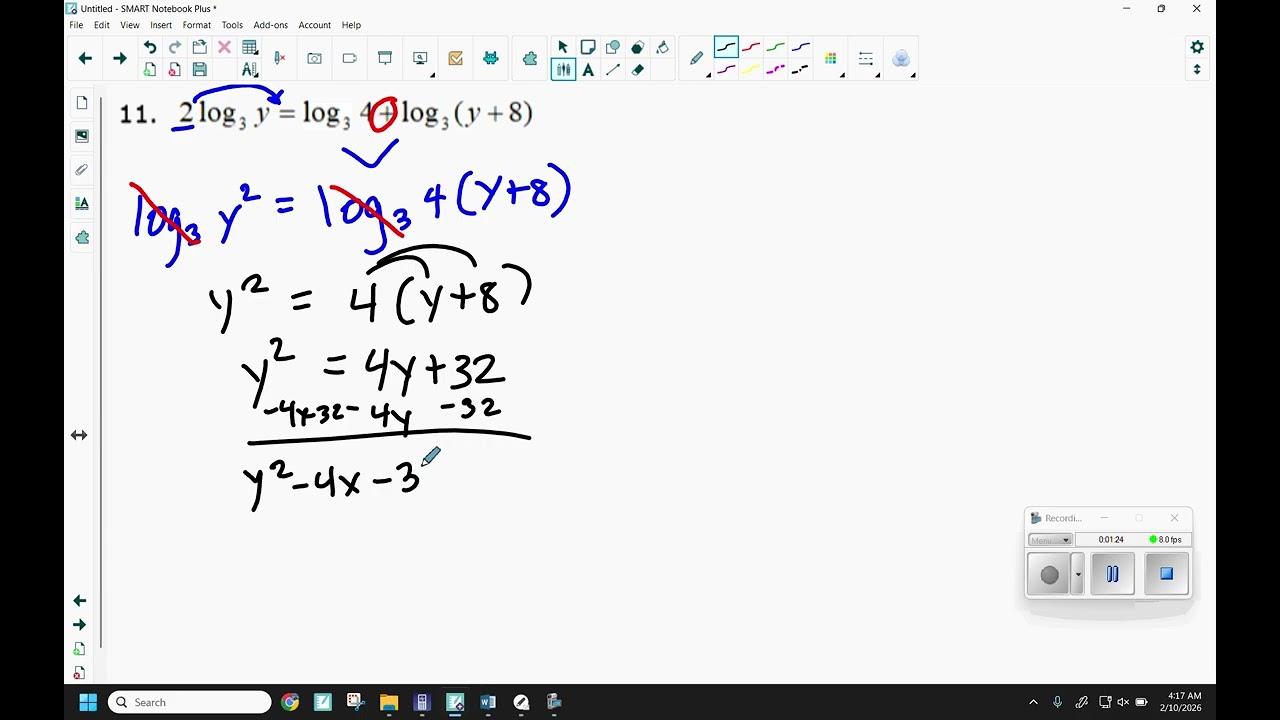Choose the Line tool
The width and height of the screenshot is (1280, 720).
click(613, 70)
